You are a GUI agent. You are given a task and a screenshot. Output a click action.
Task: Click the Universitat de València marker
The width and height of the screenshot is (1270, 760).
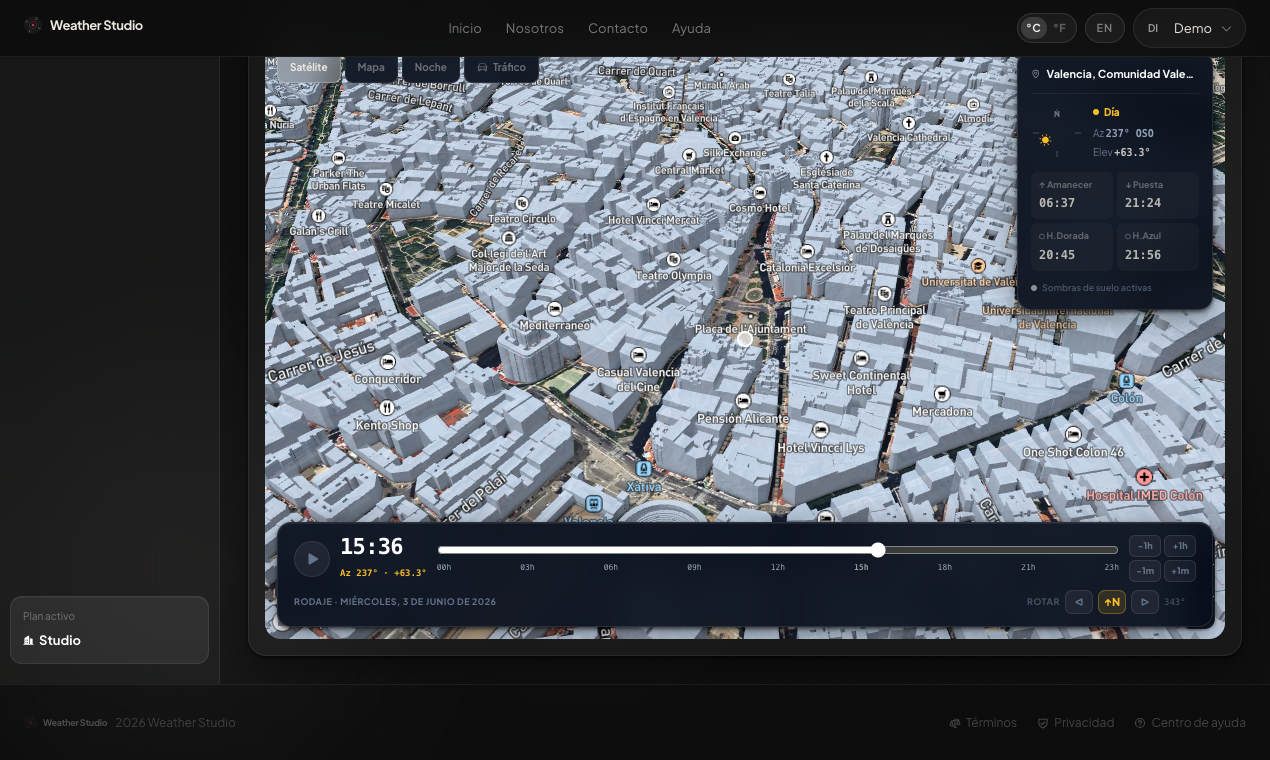[x=978, y=265]
